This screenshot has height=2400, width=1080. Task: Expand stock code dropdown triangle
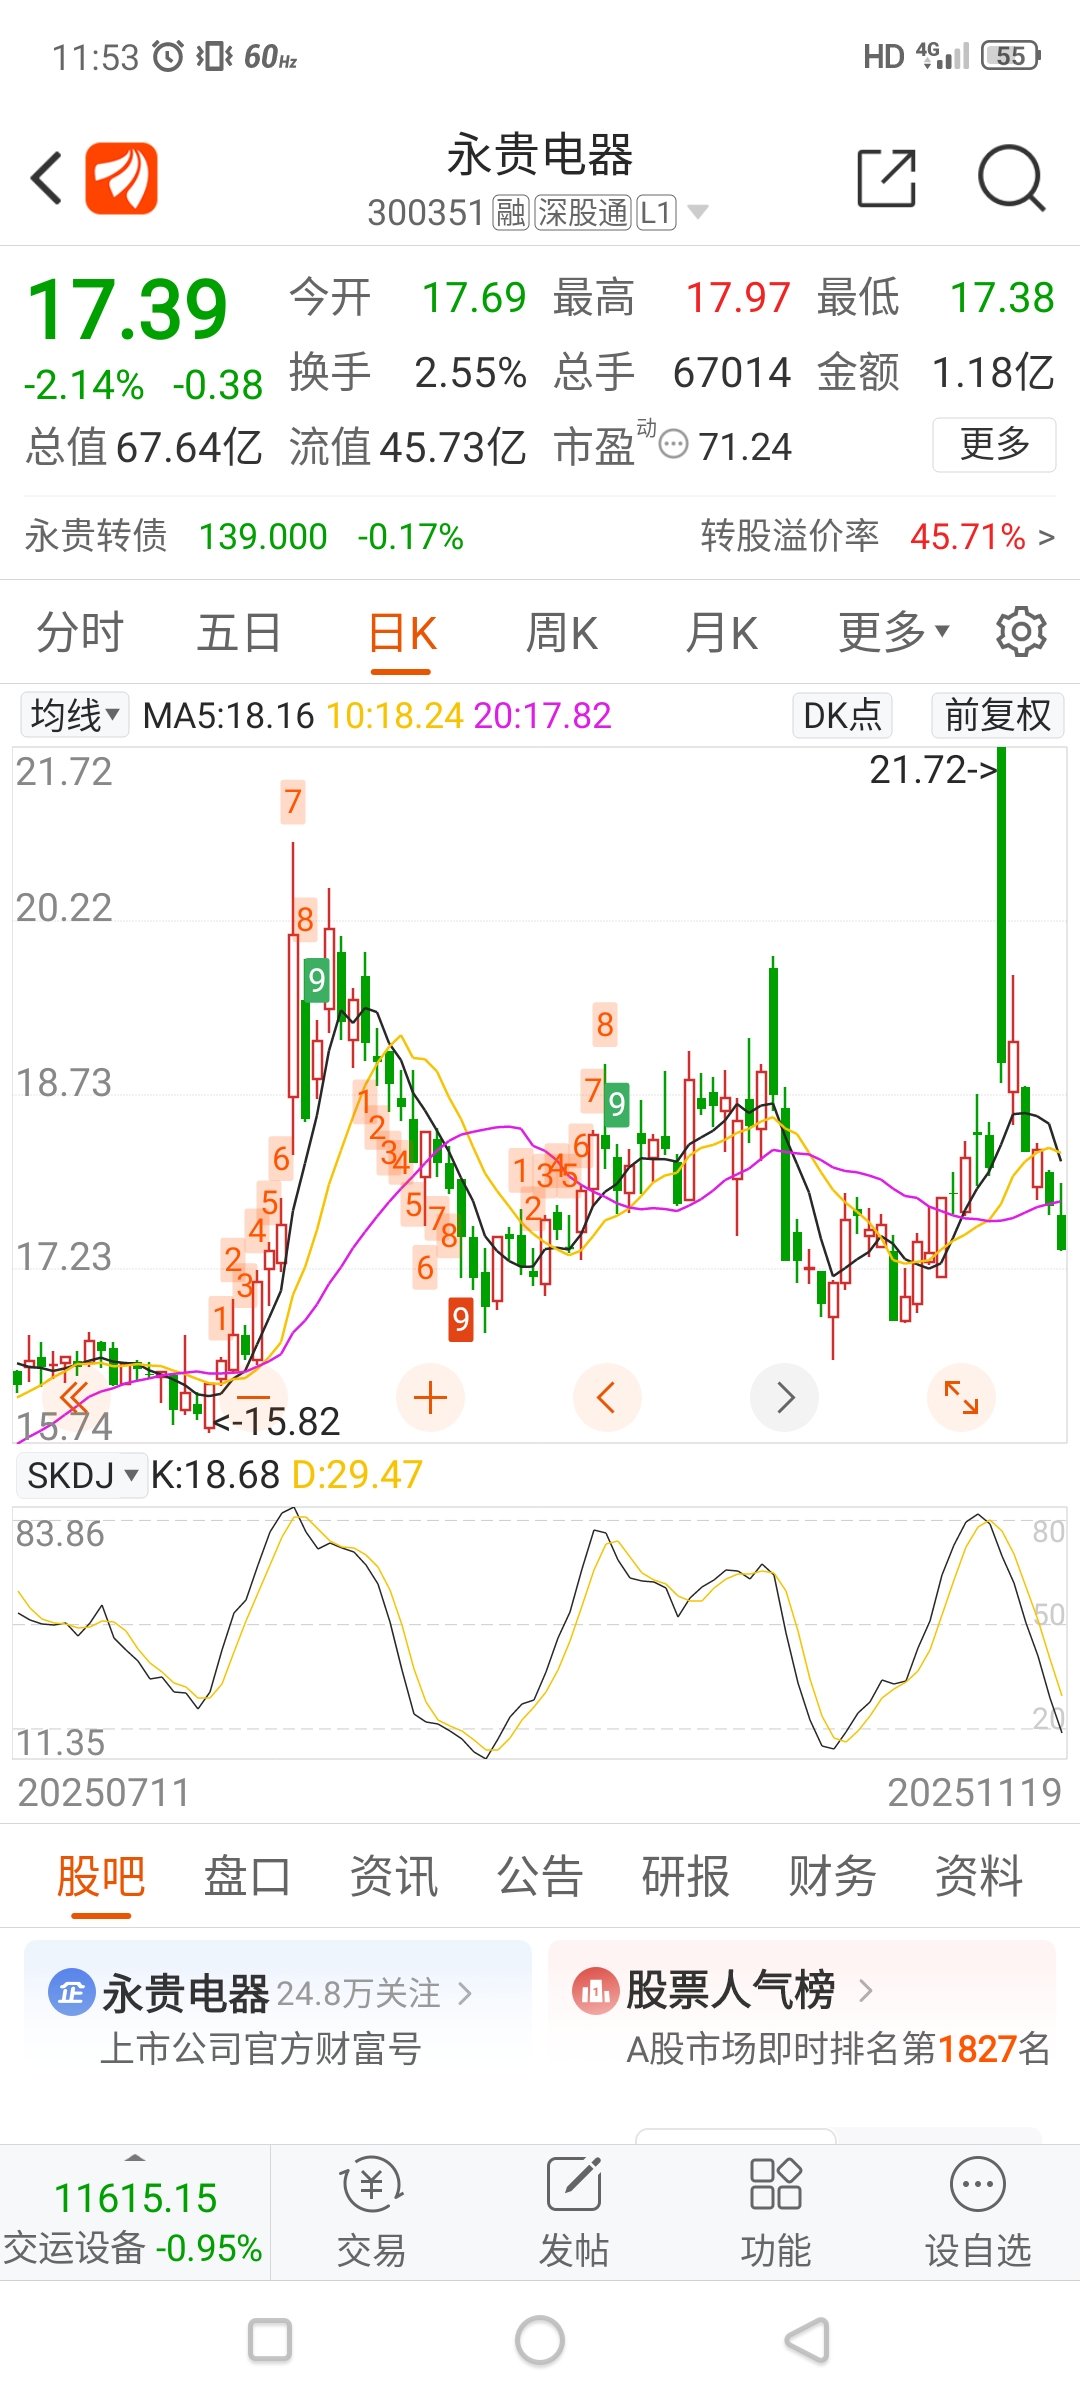point(698,212)
